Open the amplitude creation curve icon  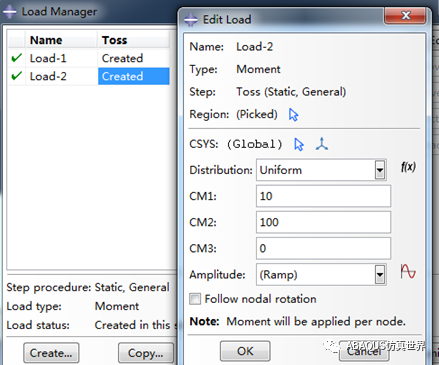408,271
